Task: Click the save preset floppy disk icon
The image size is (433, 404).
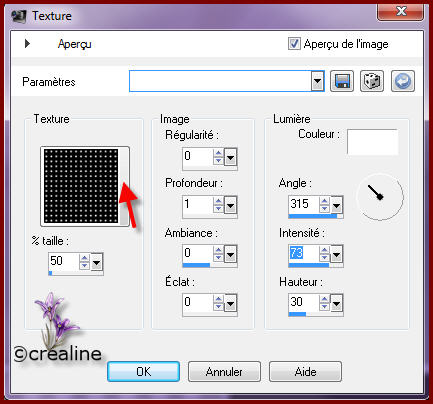Action: pos(342,81)
